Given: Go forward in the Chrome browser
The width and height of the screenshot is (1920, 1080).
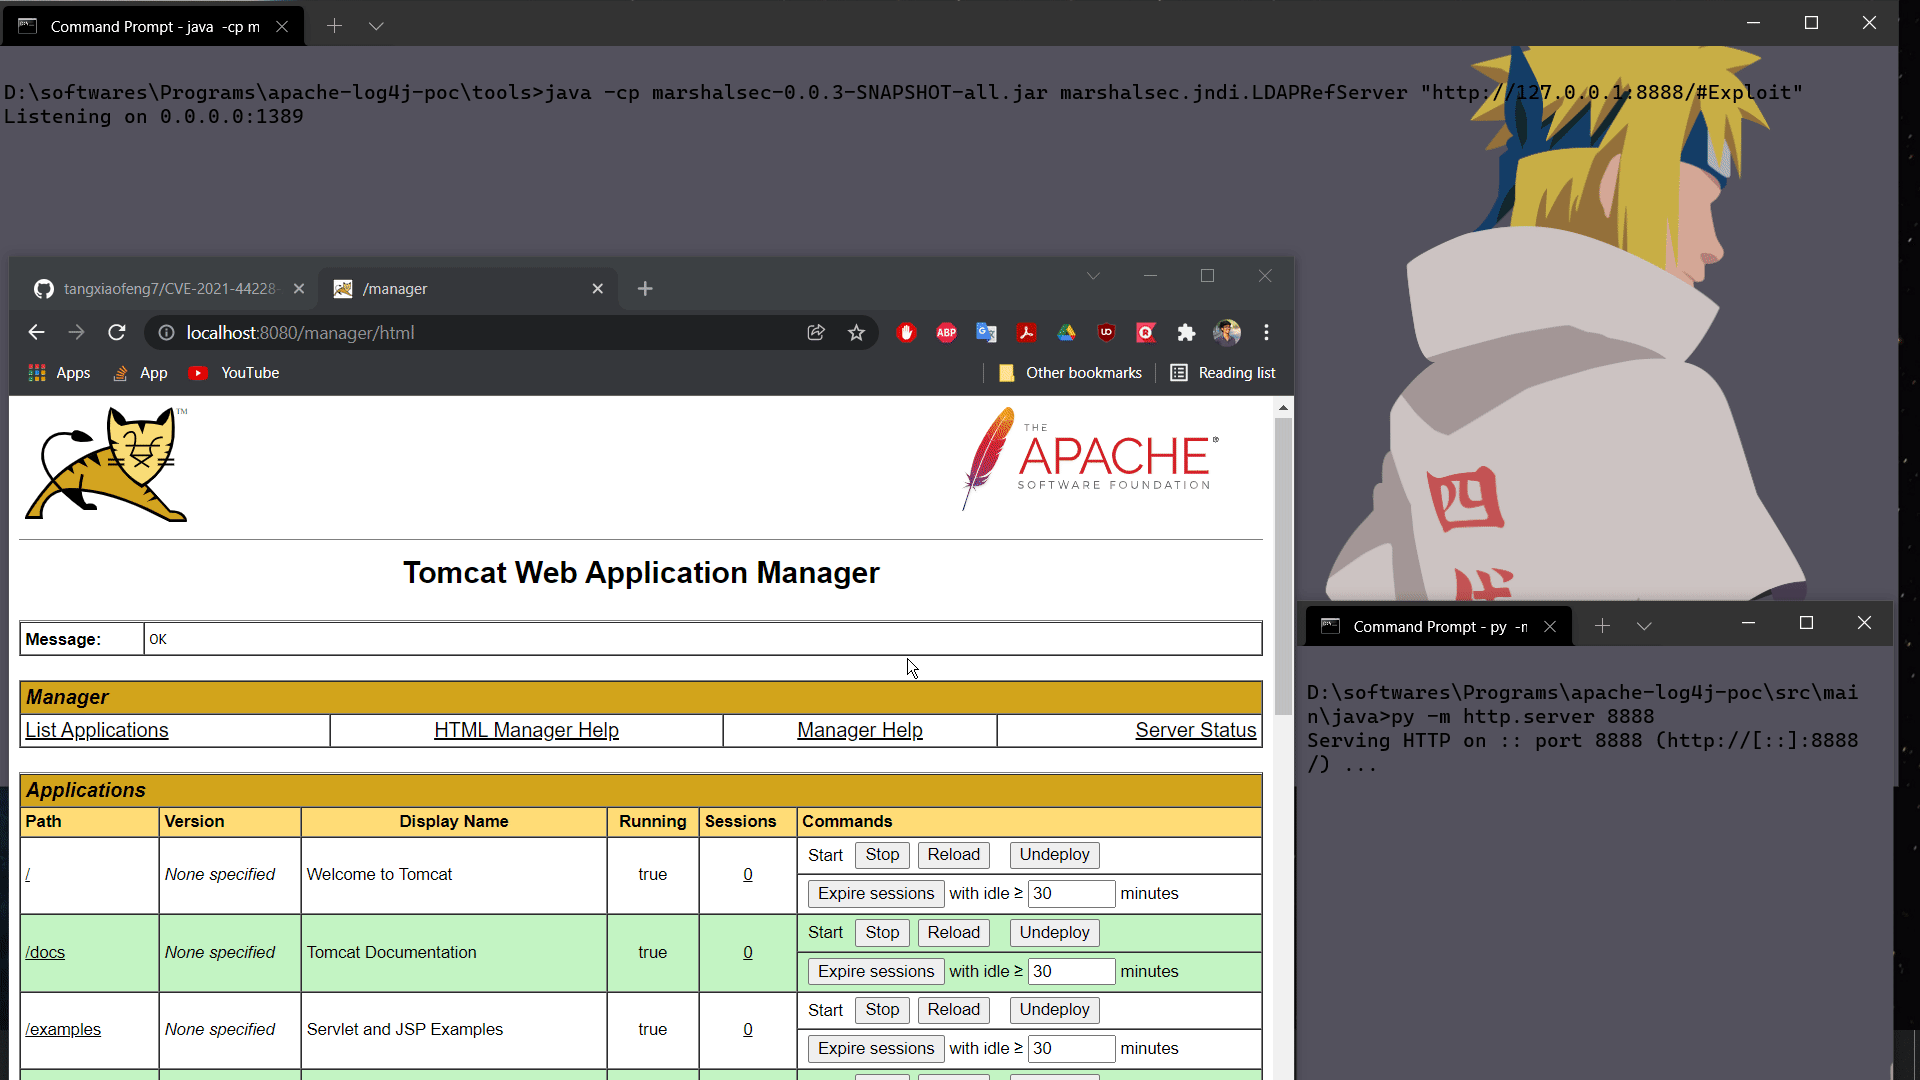Looking at the screenshot, I should [x=77, y=332].
